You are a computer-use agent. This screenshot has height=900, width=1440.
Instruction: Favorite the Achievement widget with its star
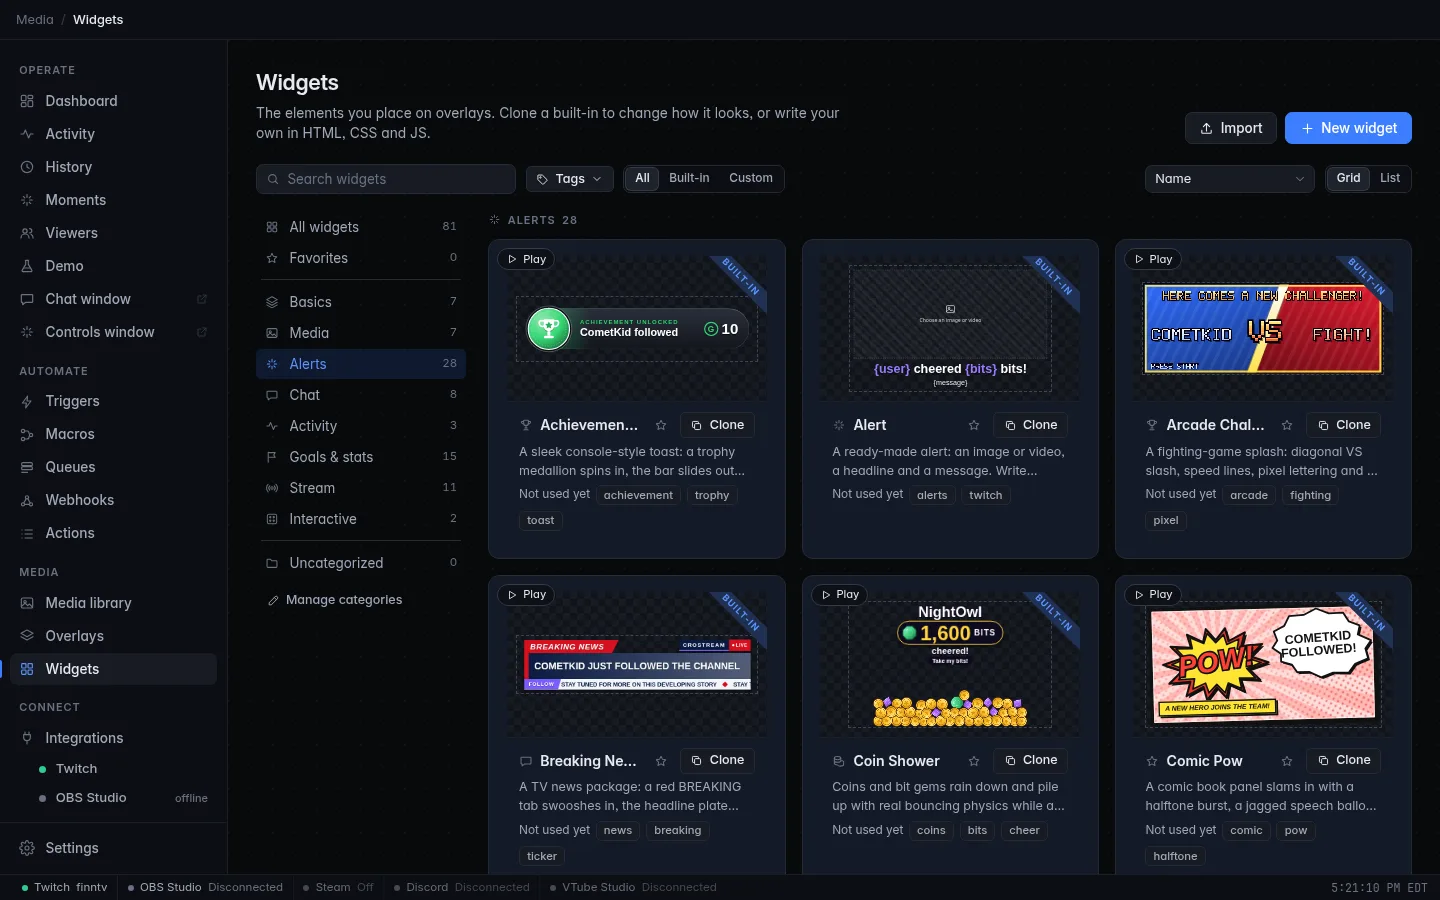(661, 425)
